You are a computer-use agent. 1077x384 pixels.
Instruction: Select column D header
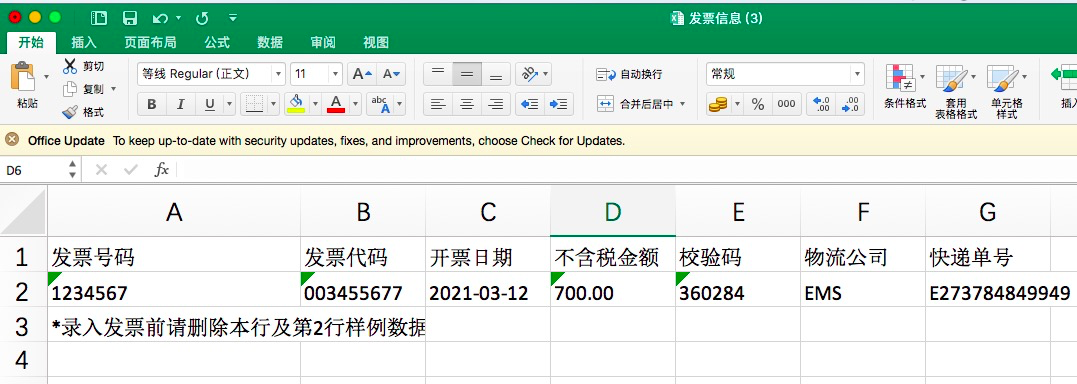click(613, 213)
